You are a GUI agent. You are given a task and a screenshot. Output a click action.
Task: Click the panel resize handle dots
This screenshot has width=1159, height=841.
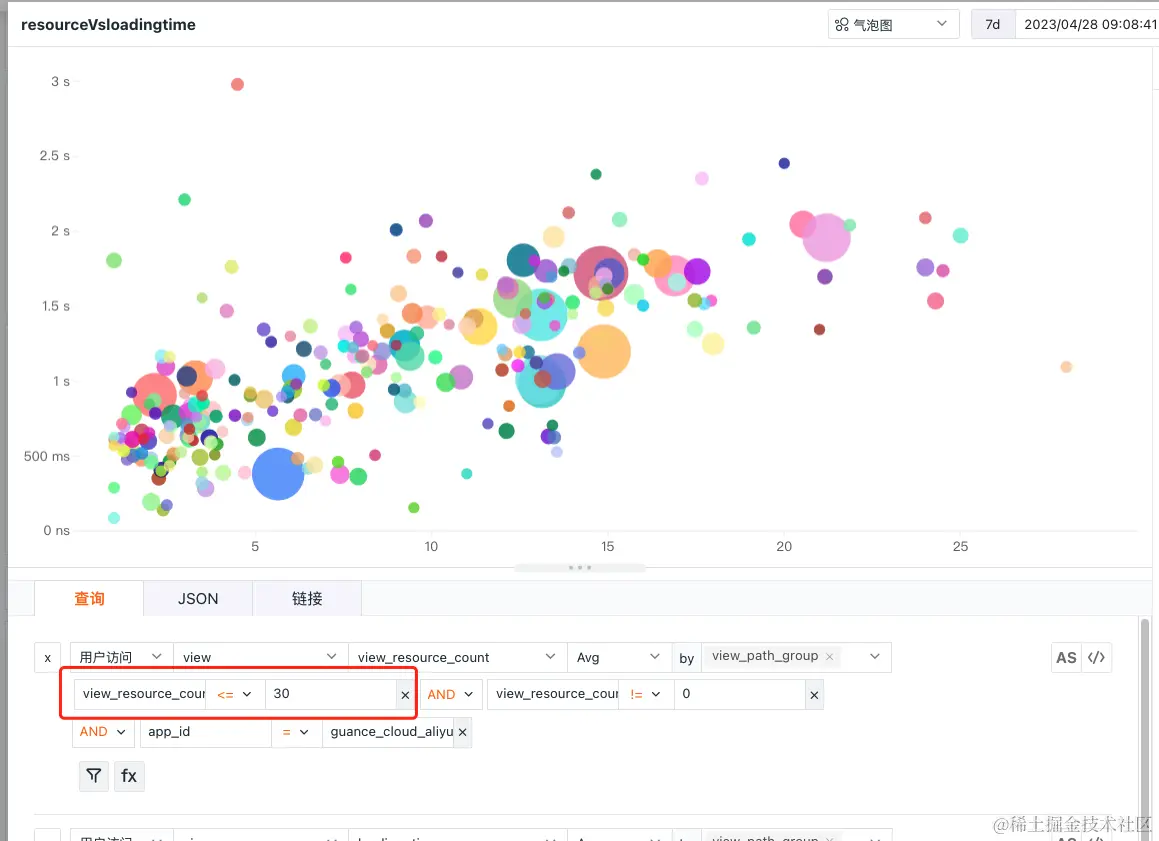pos(580,568)
